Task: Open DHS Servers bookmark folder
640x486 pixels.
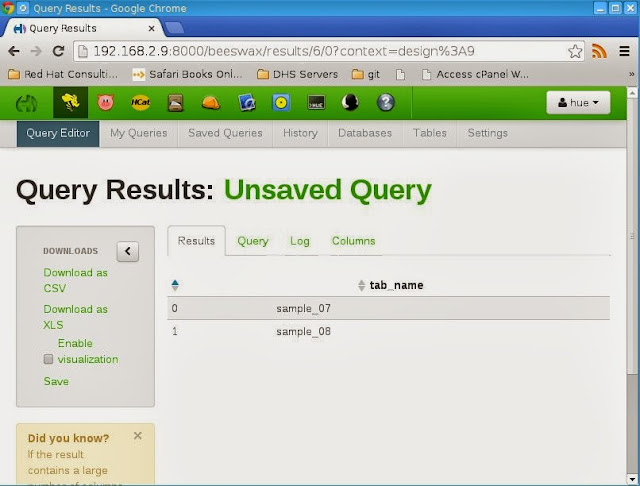Action: (298, 74)
